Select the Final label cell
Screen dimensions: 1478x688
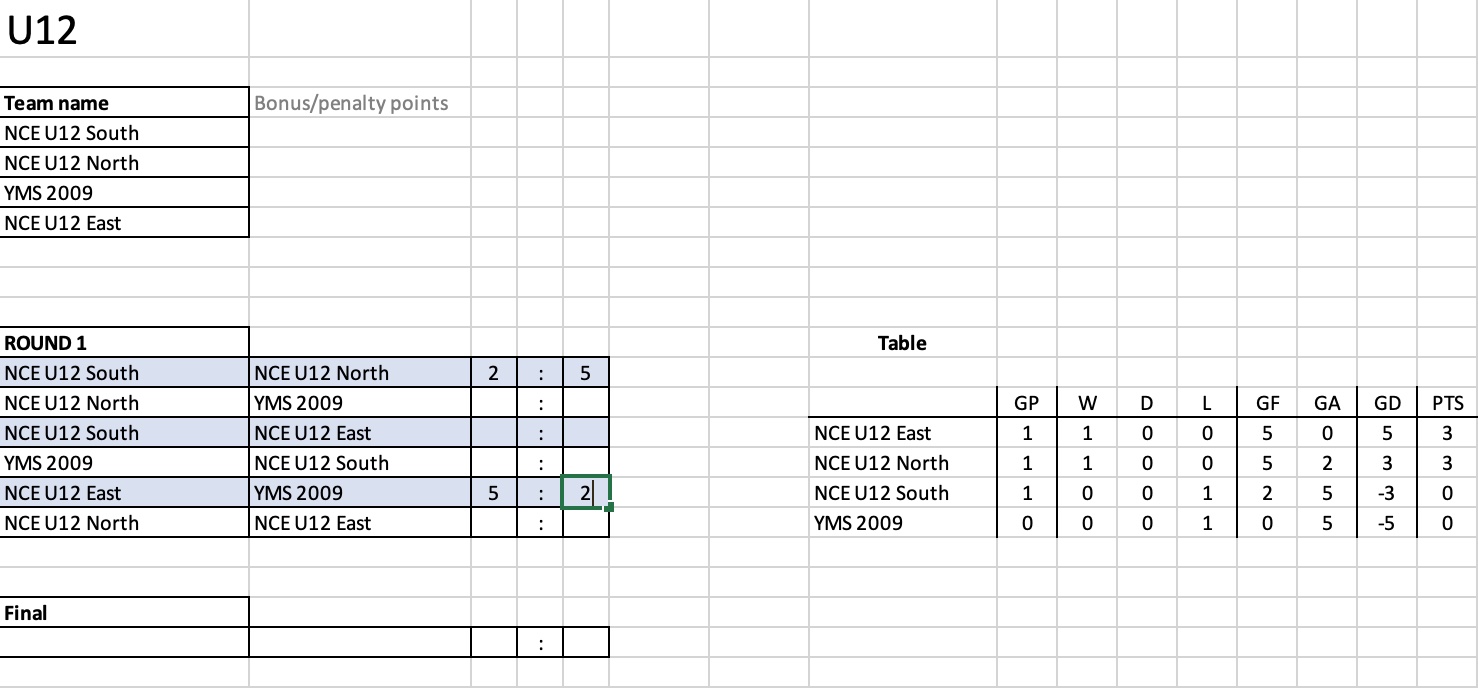click(x=124, y=613)
